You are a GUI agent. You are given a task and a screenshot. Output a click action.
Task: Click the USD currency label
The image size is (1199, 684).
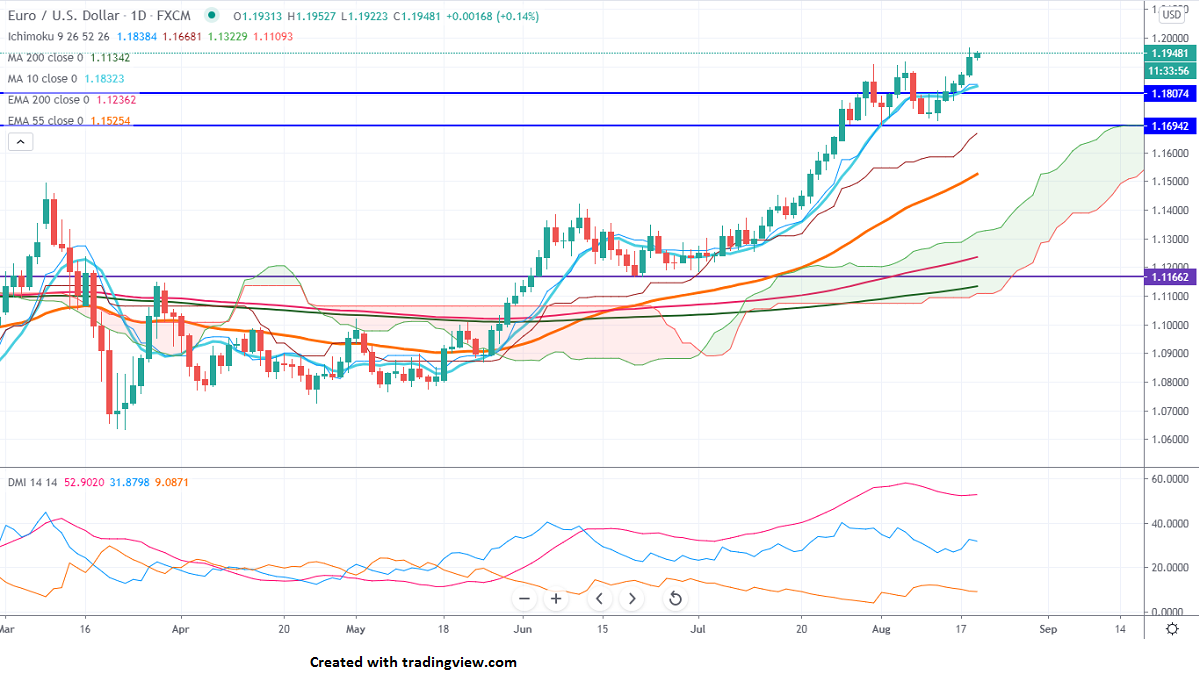tap(1171, 15)
